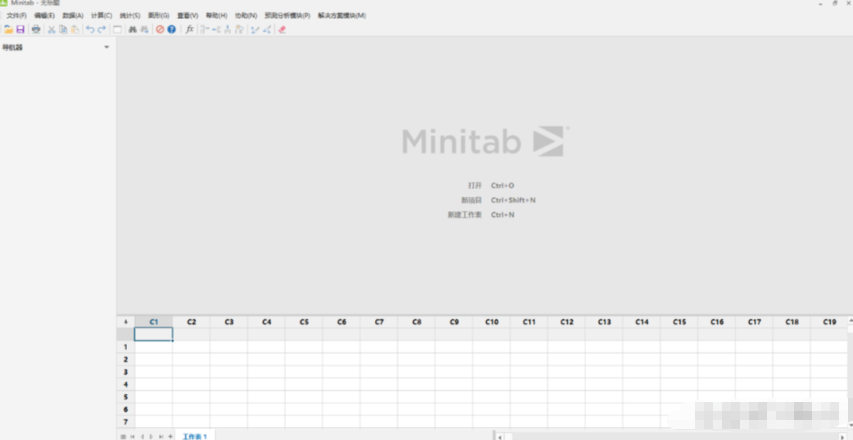Click the Redo arrow icon
Image resolution: width=853 pixels, height=440 pixels.
point(102,29)
